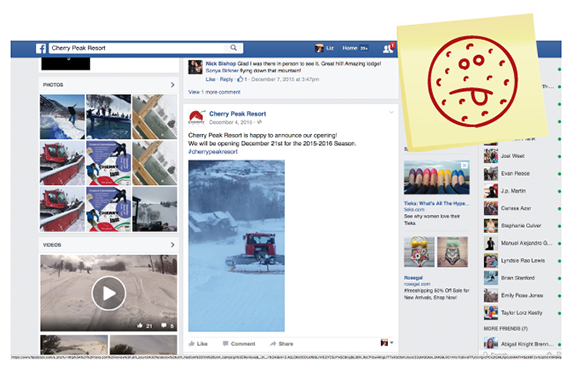Open the #cherrypeakresort hashtag
573x373 pixels.
[213, 152]
